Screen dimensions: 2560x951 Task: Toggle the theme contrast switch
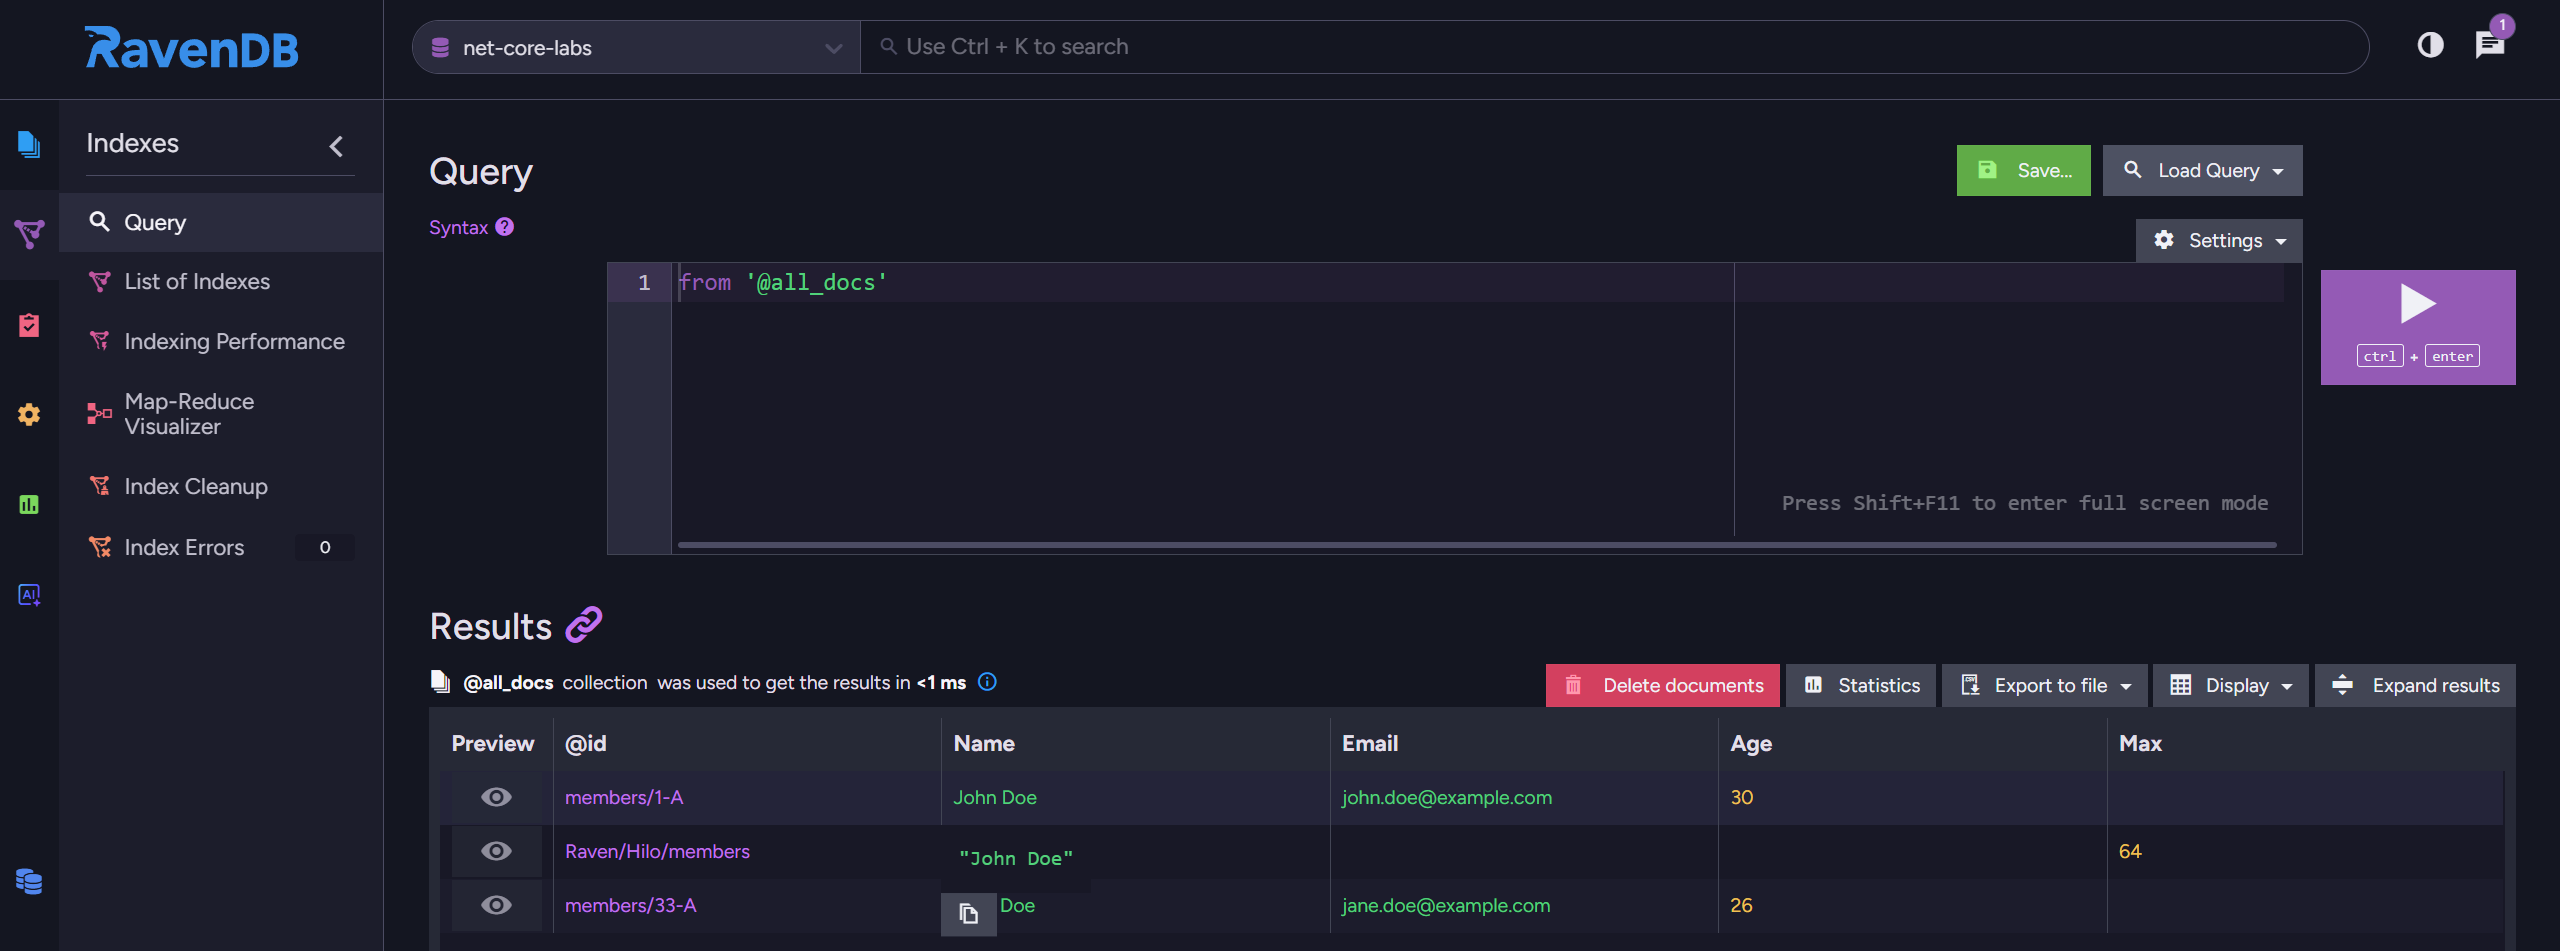pyautogui.click(x=2430, y=45)
